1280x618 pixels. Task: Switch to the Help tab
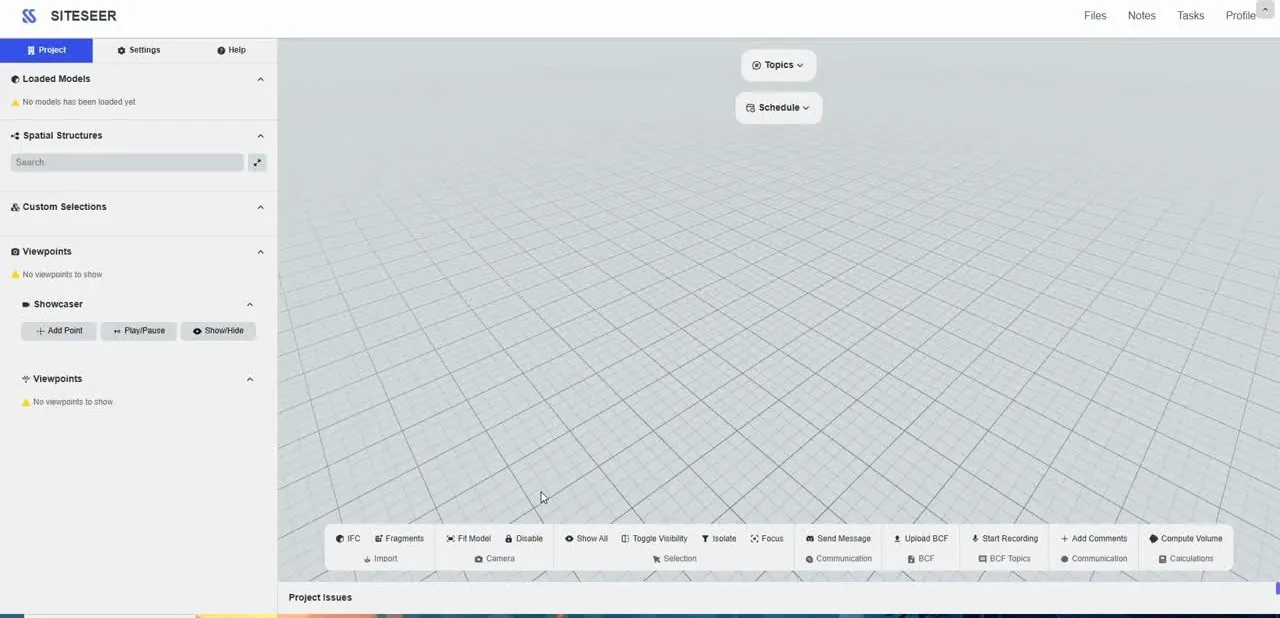coord(231,50)
